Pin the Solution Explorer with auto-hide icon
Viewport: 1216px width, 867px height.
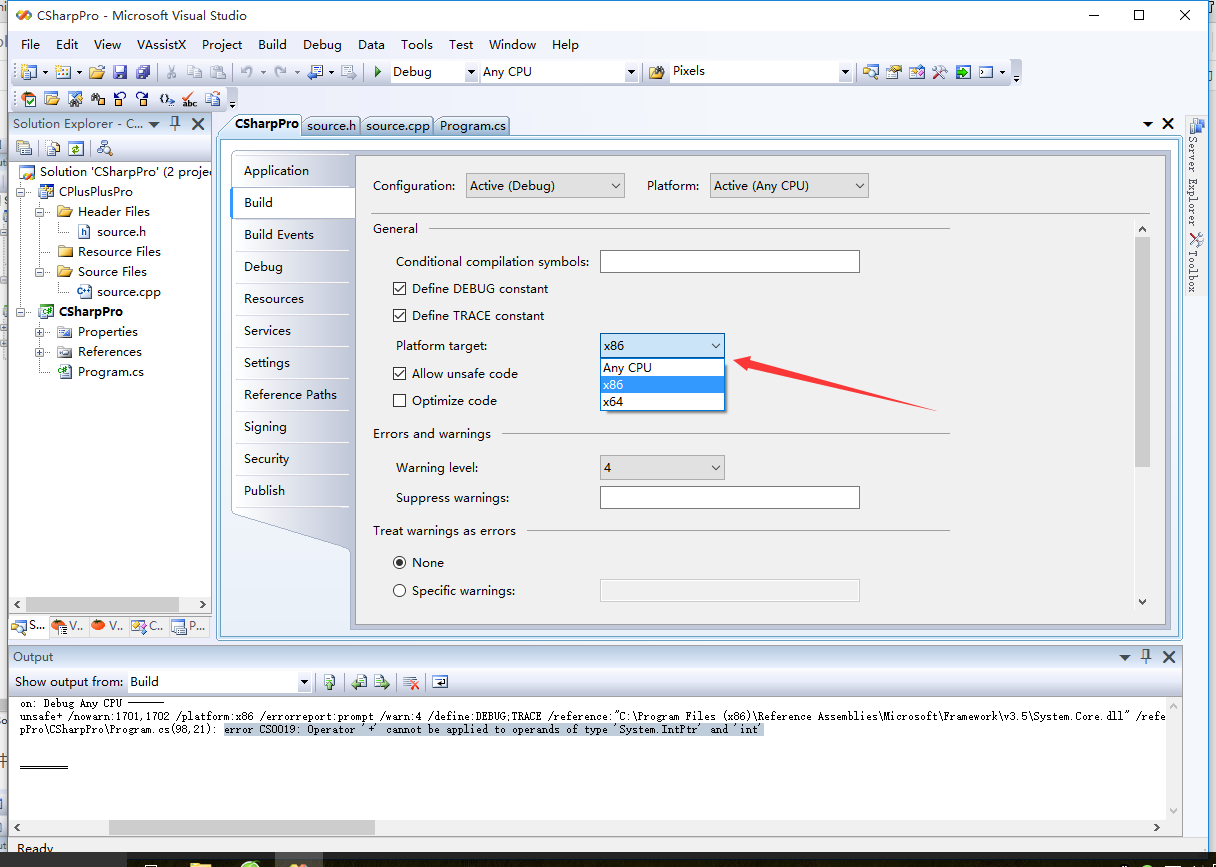(x=175, y=123)
